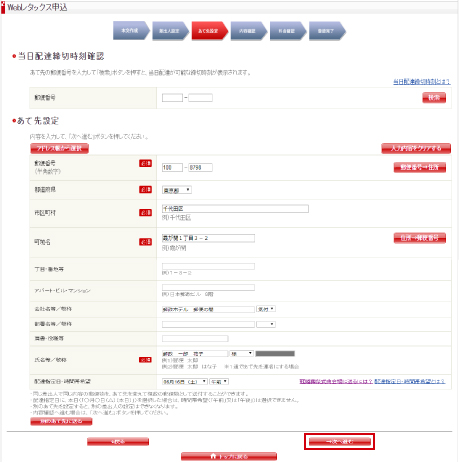Open the 様 honorific dropdown for recipient name
Screen dimensions: 460x463
(241, 353)
